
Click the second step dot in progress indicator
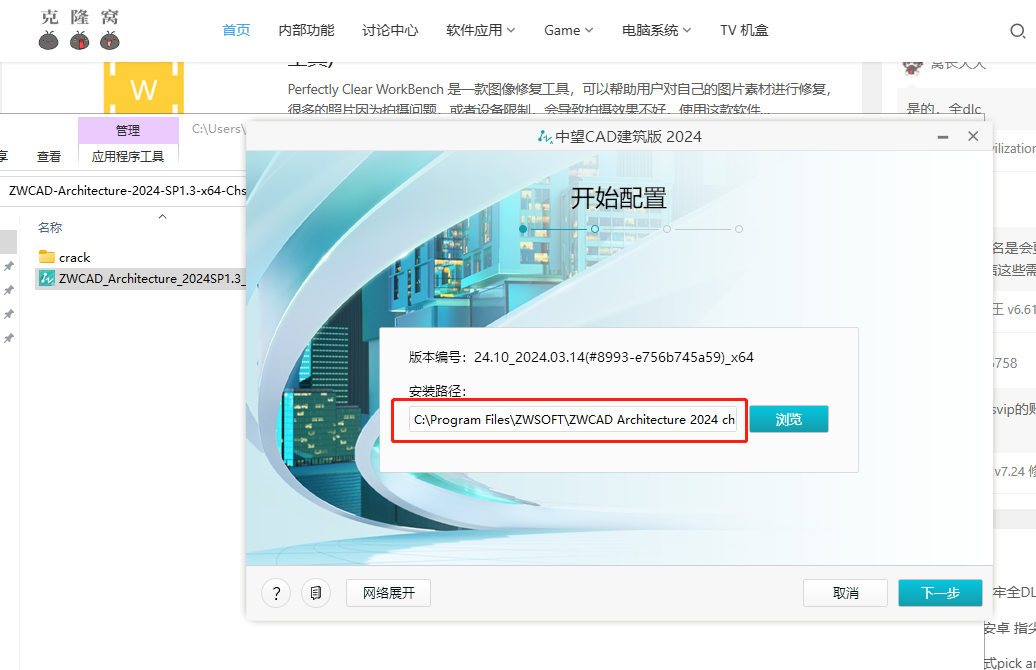point(595,229)
